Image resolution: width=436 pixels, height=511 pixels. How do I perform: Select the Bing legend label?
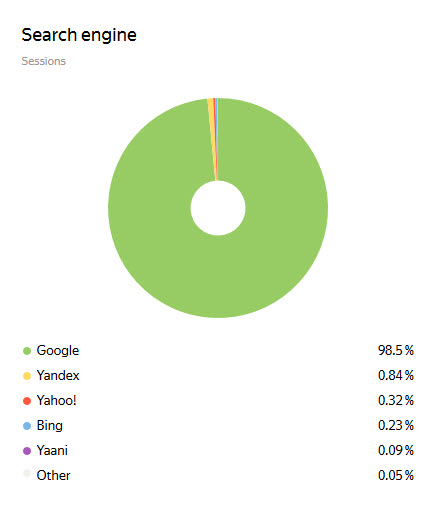[x=50, y=426]
